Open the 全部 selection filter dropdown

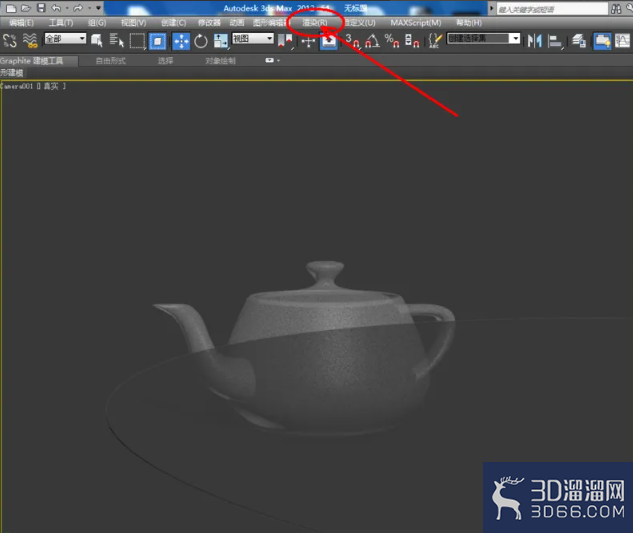(65, 39)
